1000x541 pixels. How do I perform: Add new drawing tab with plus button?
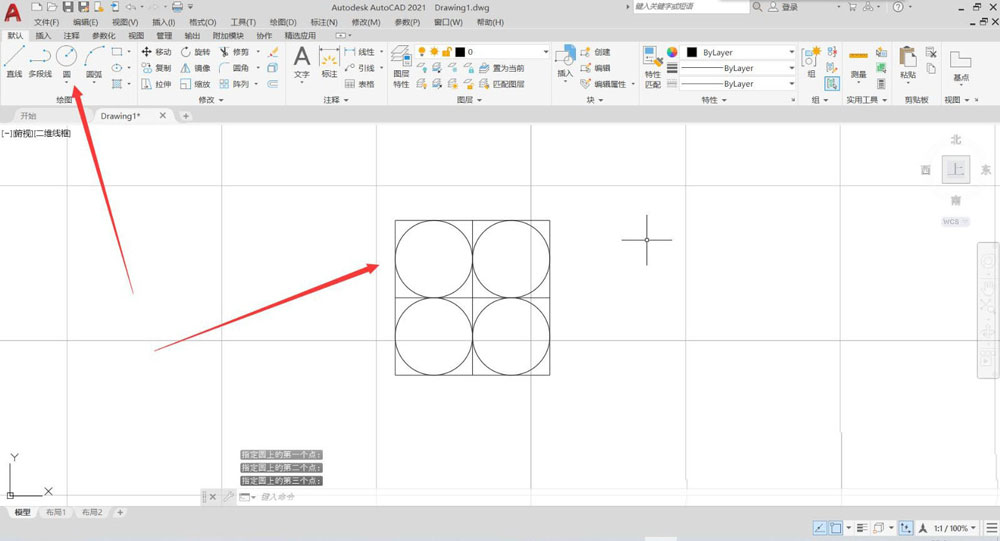pyautogui.click(x=186, y=115)
